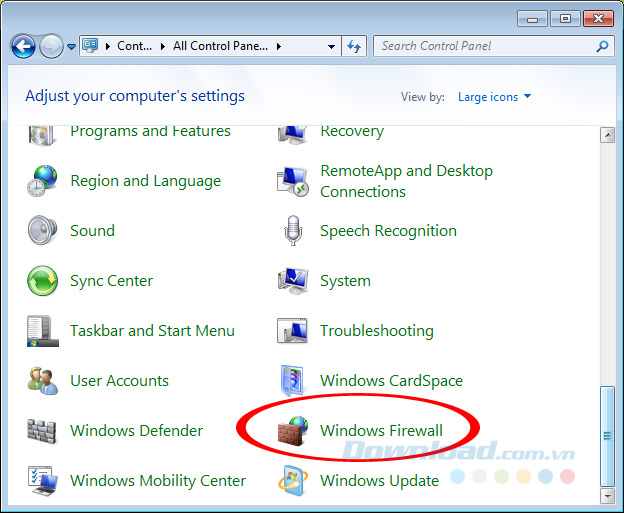The height and width of the screenshot is (513, 624).
Task: Click the magnifier icon in search box
Action: tap(602, 46)
